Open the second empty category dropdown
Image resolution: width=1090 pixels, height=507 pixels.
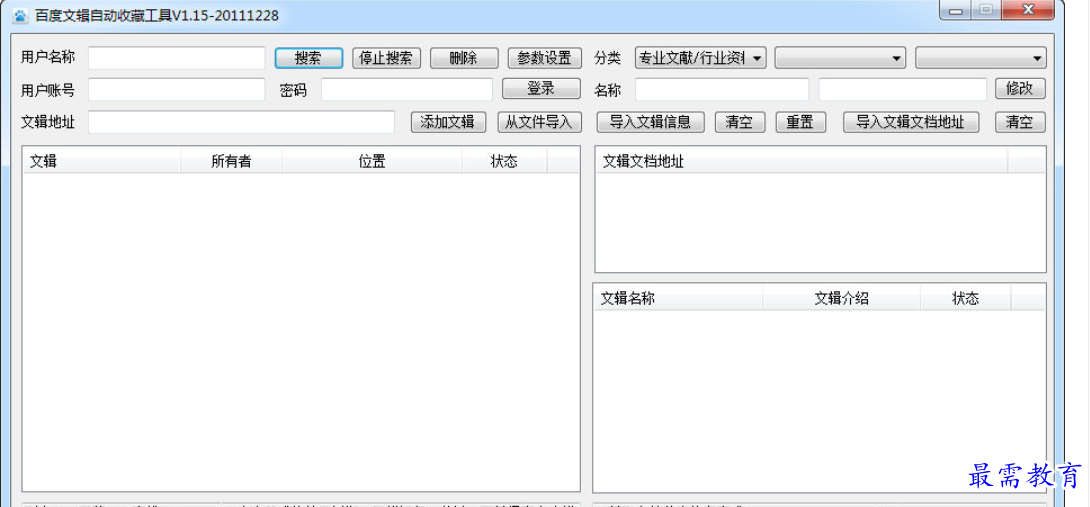(840, 58)
